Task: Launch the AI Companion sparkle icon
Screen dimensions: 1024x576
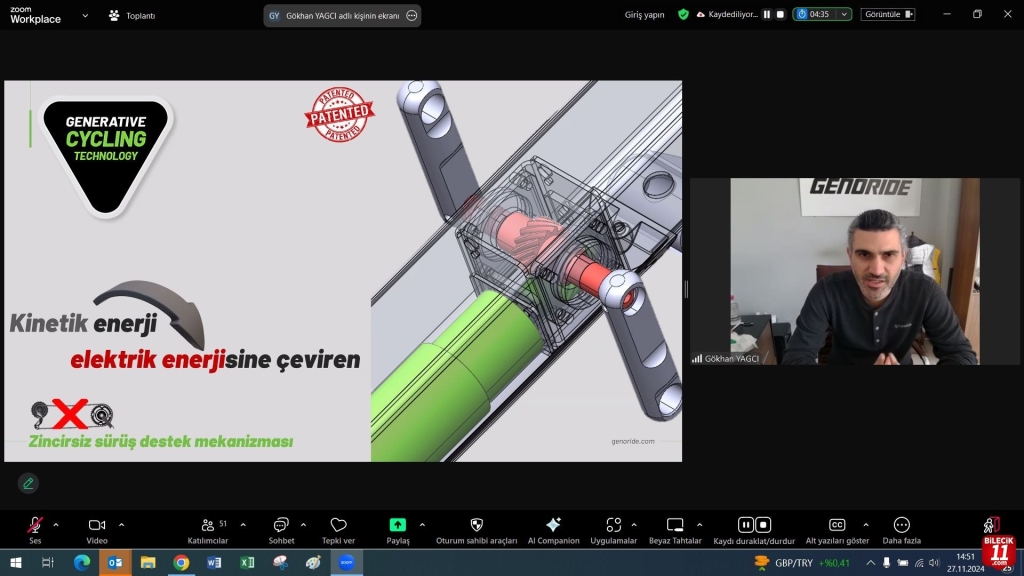Action: 553,525
